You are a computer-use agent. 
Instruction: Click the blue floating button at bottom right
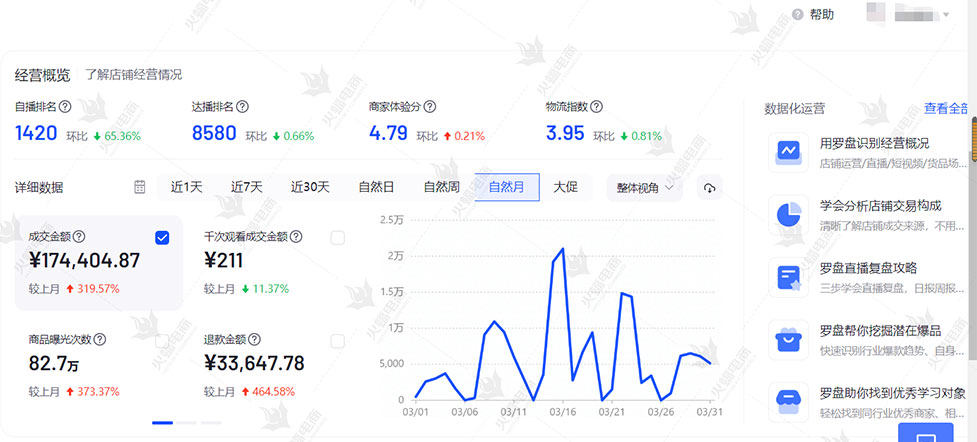[925, 433]
